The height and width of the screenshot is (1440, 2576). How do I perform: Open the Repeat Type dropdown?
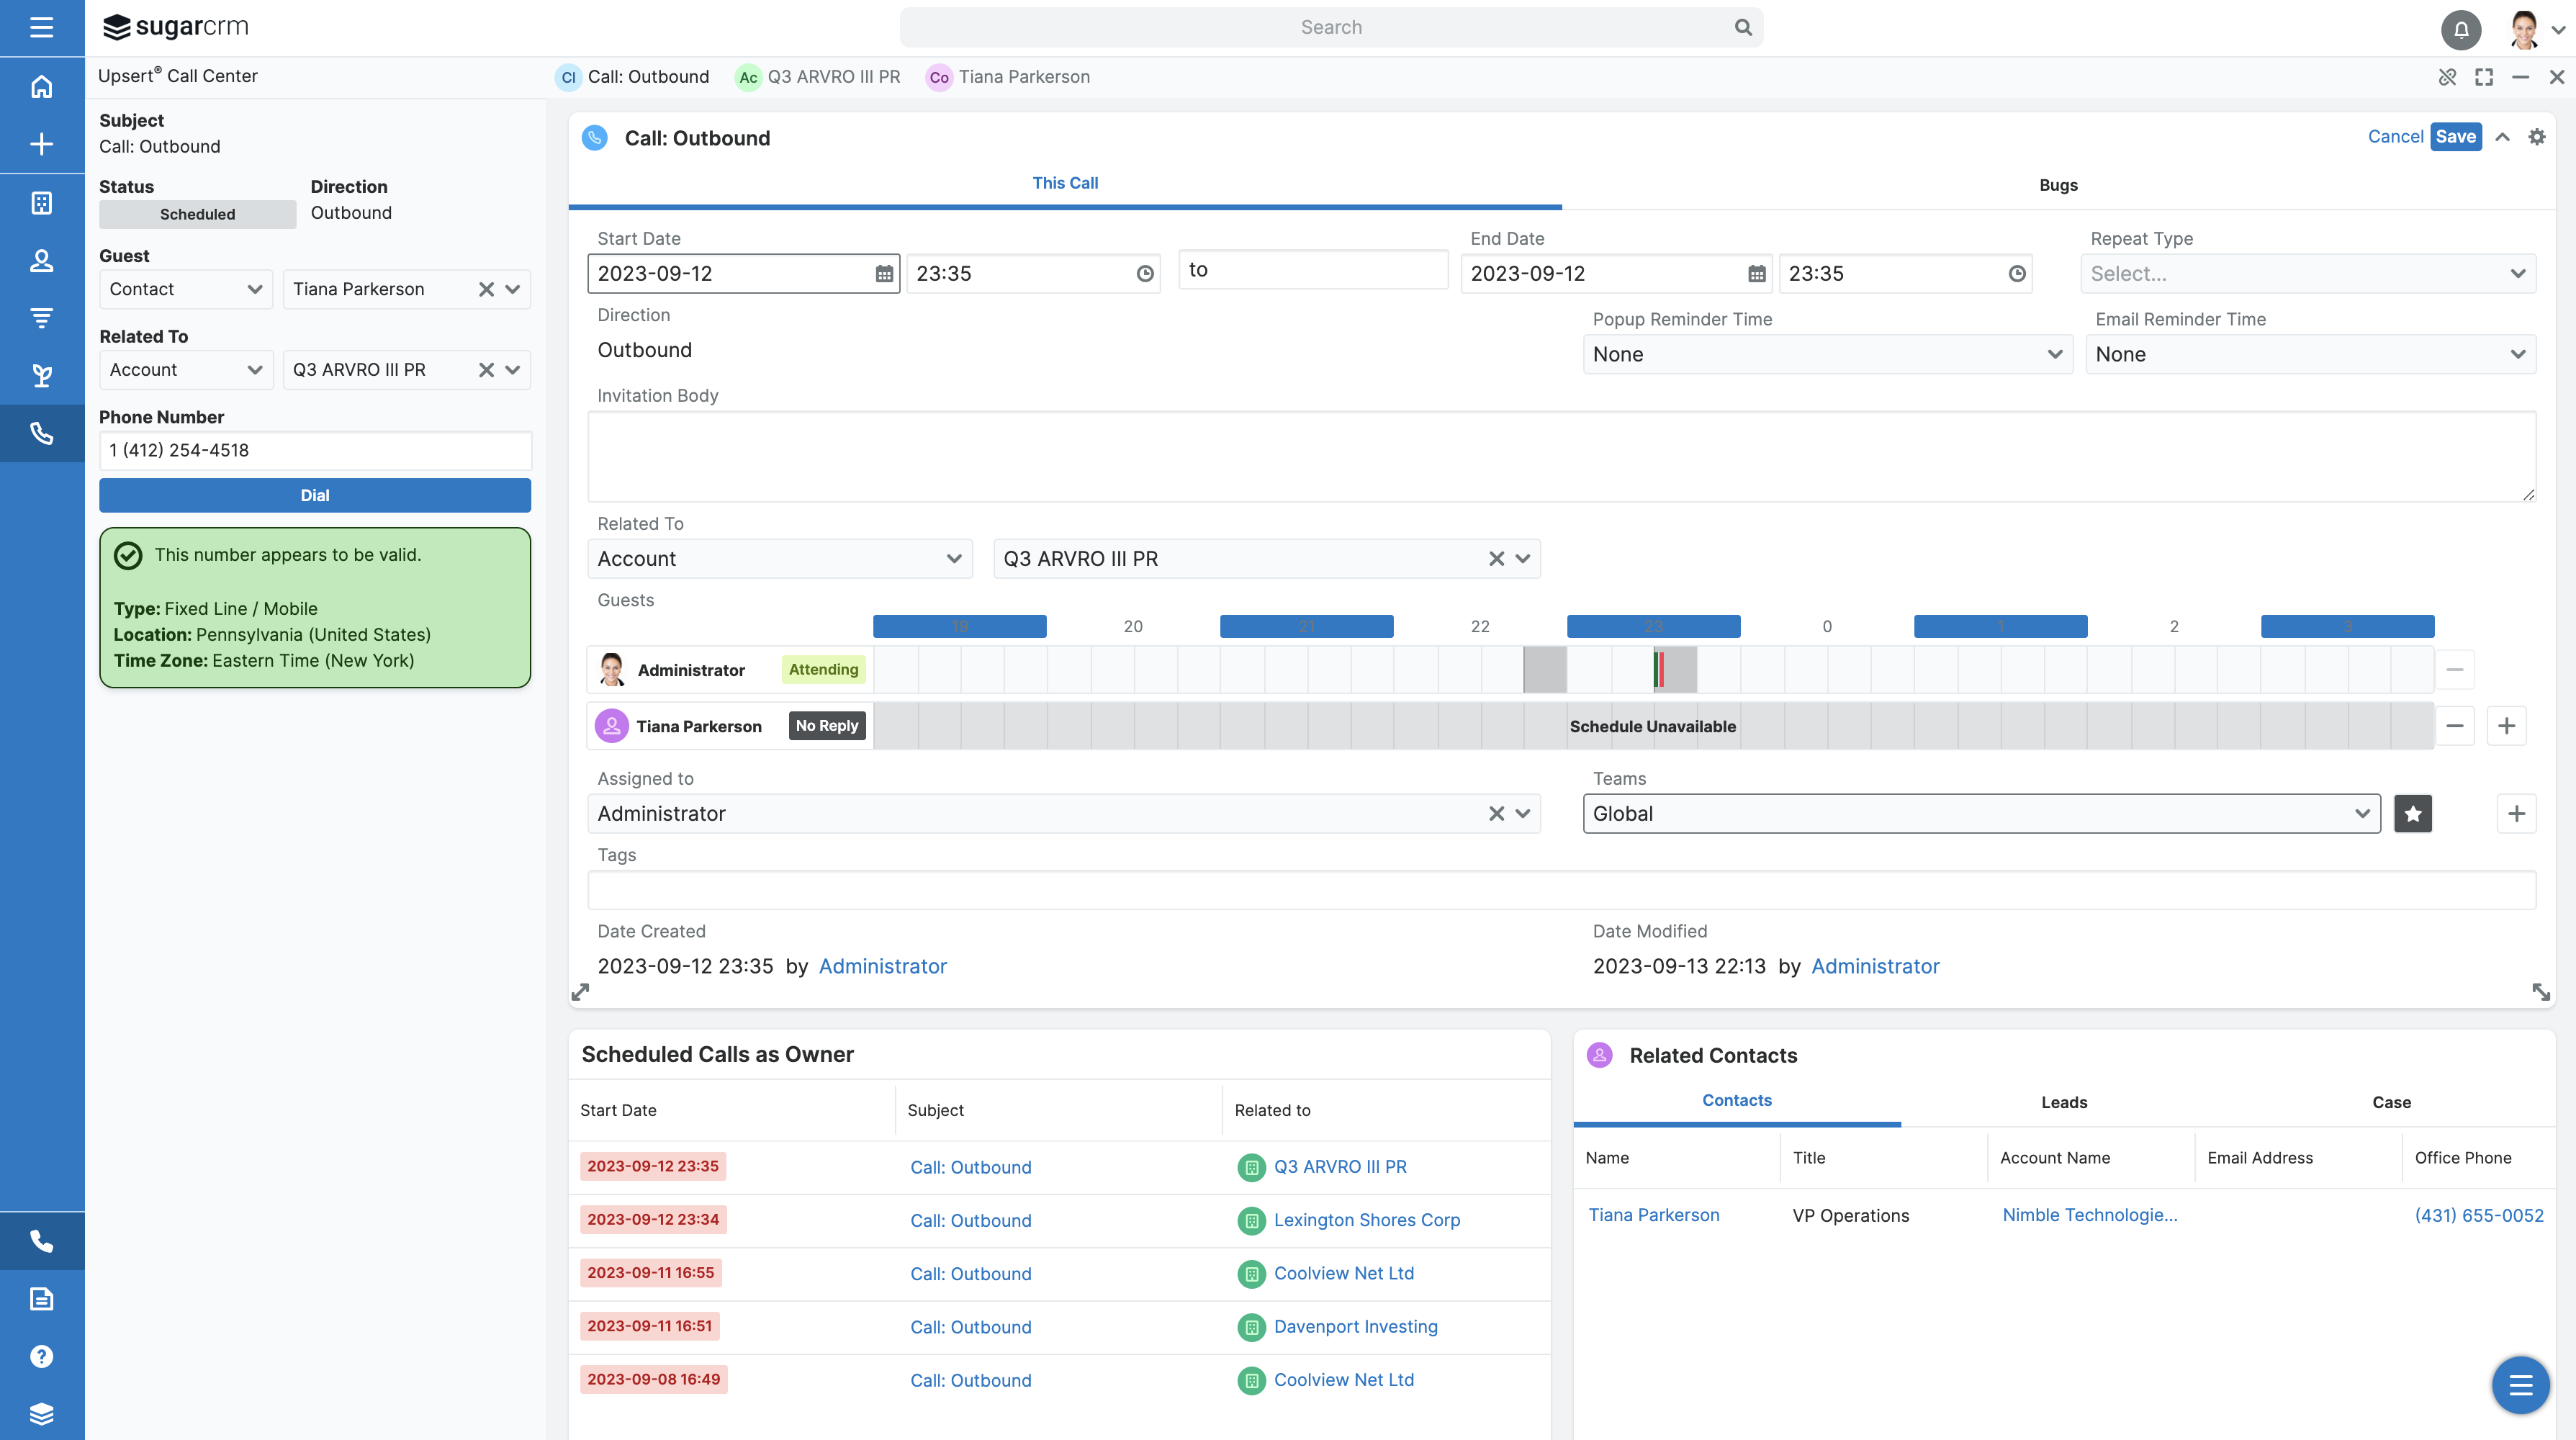tap(2310, 273)
